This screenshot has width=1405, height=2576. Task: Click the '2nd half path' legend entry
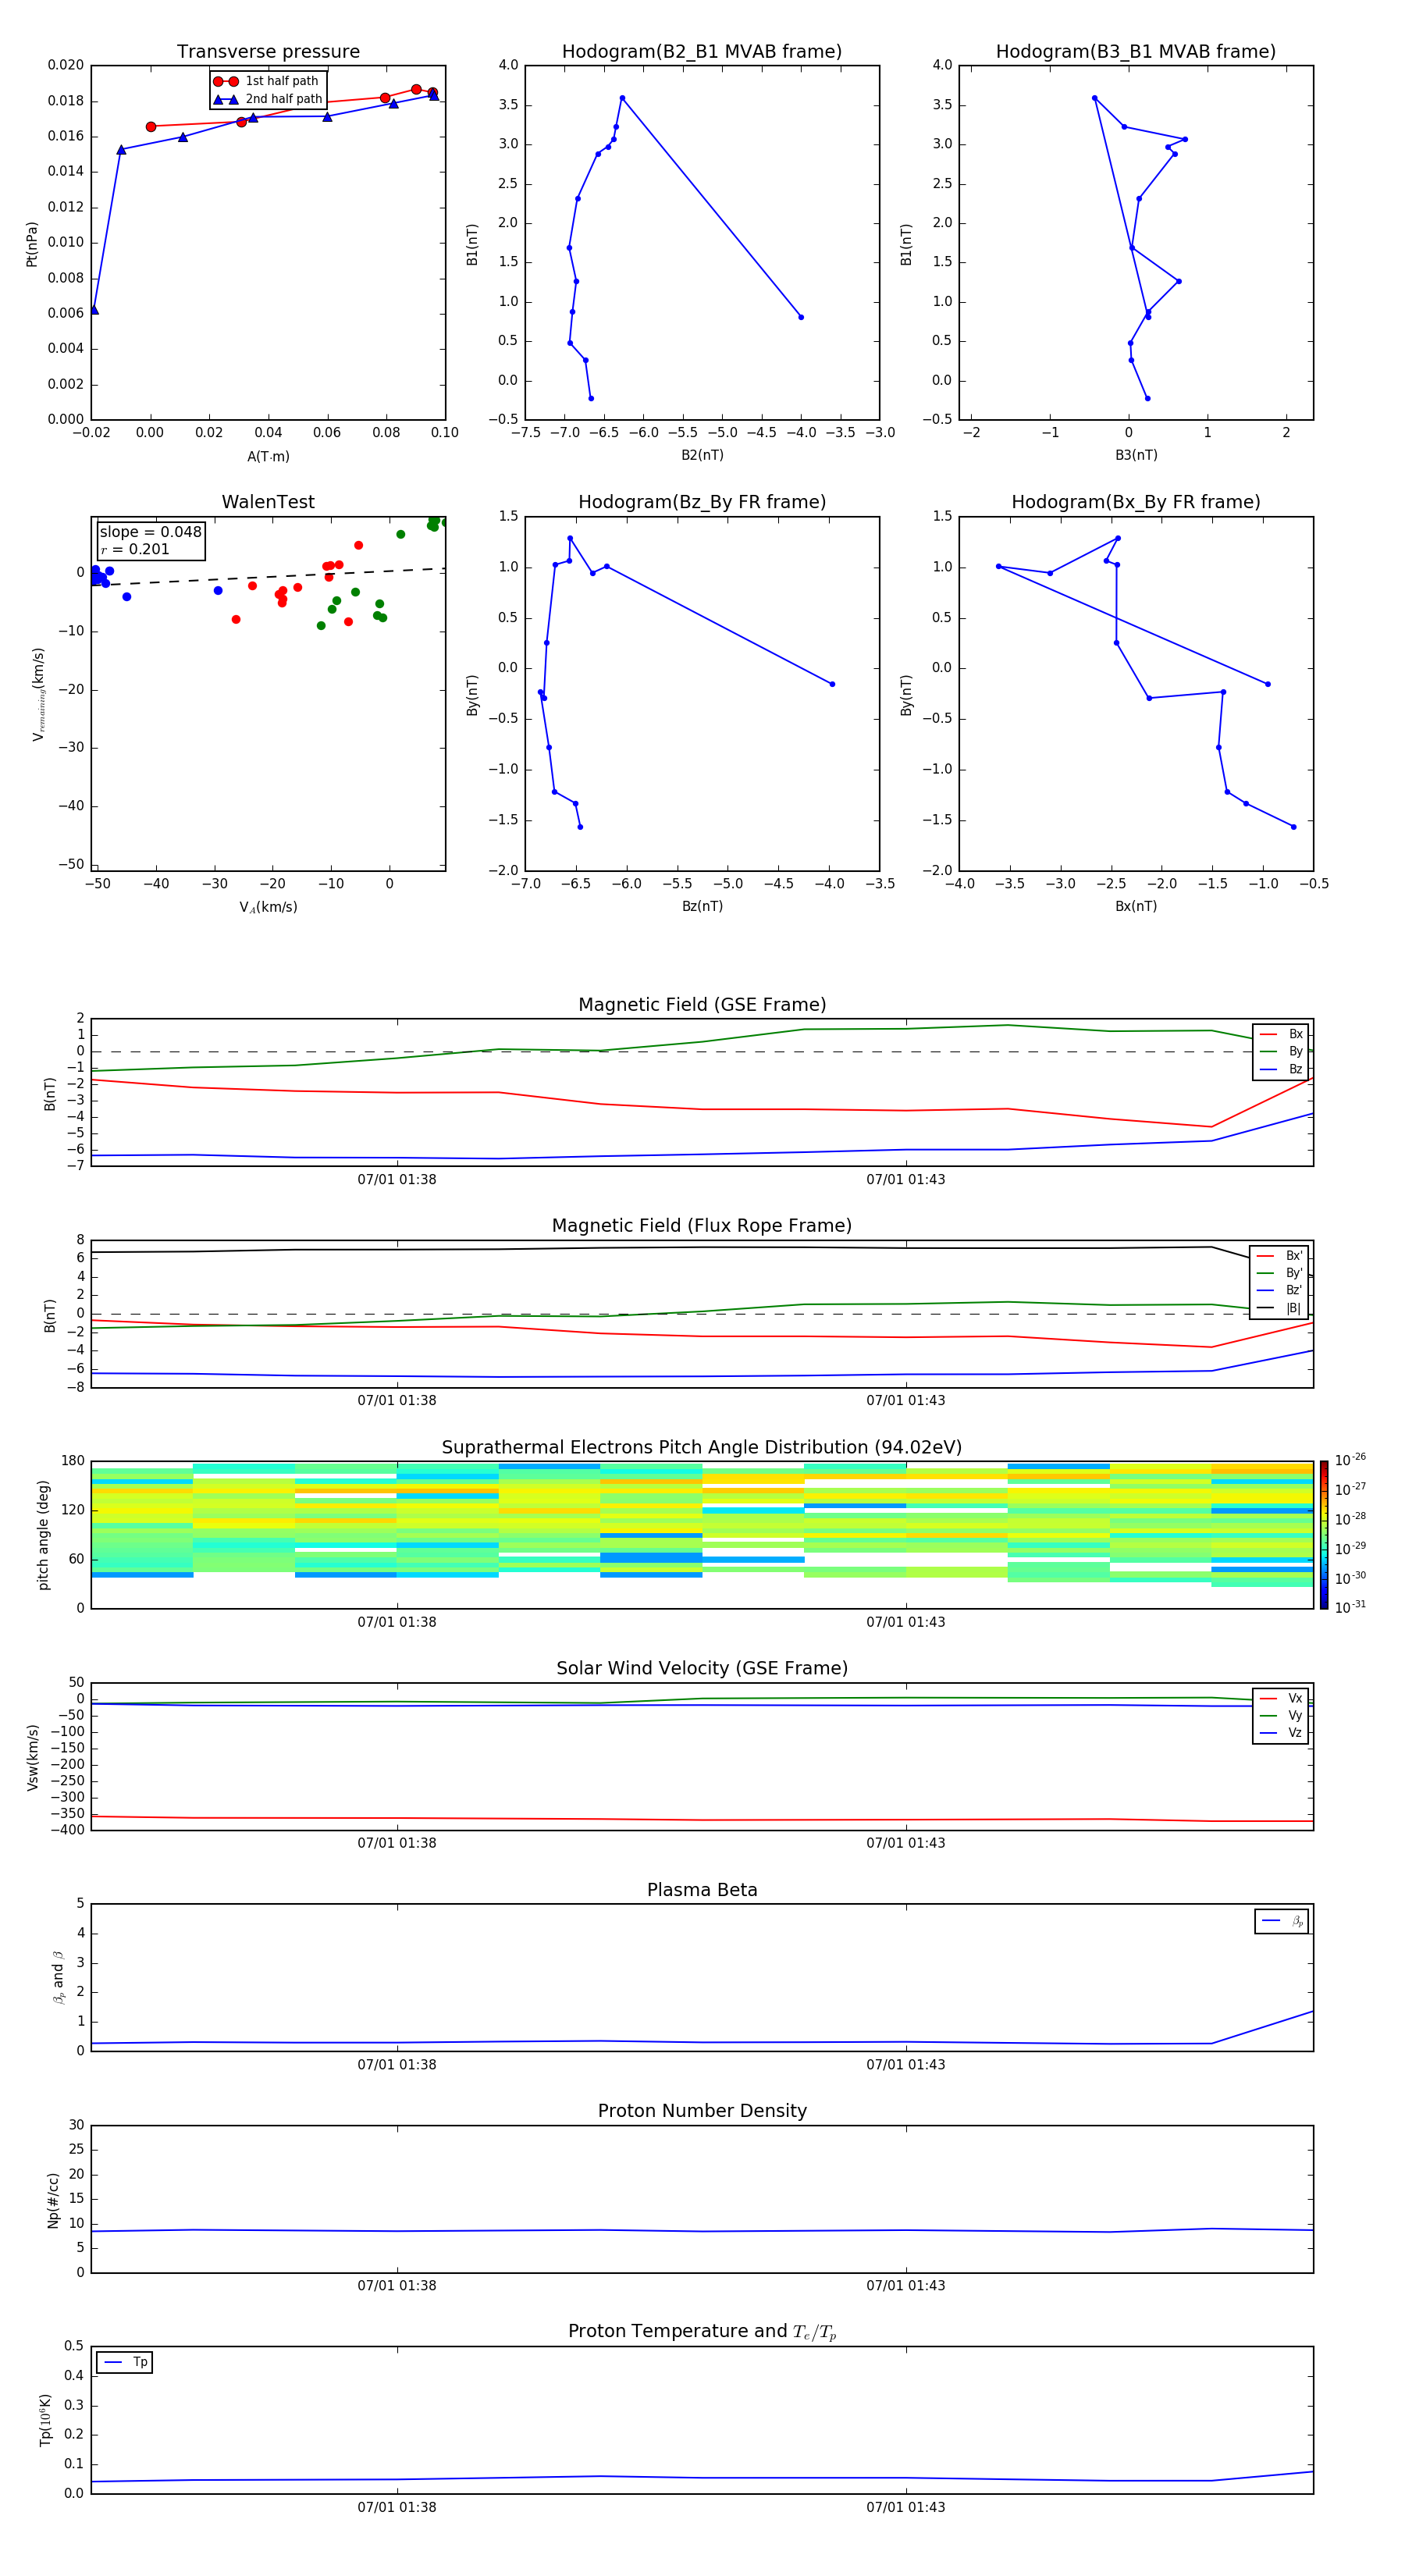tap(268, 99)
